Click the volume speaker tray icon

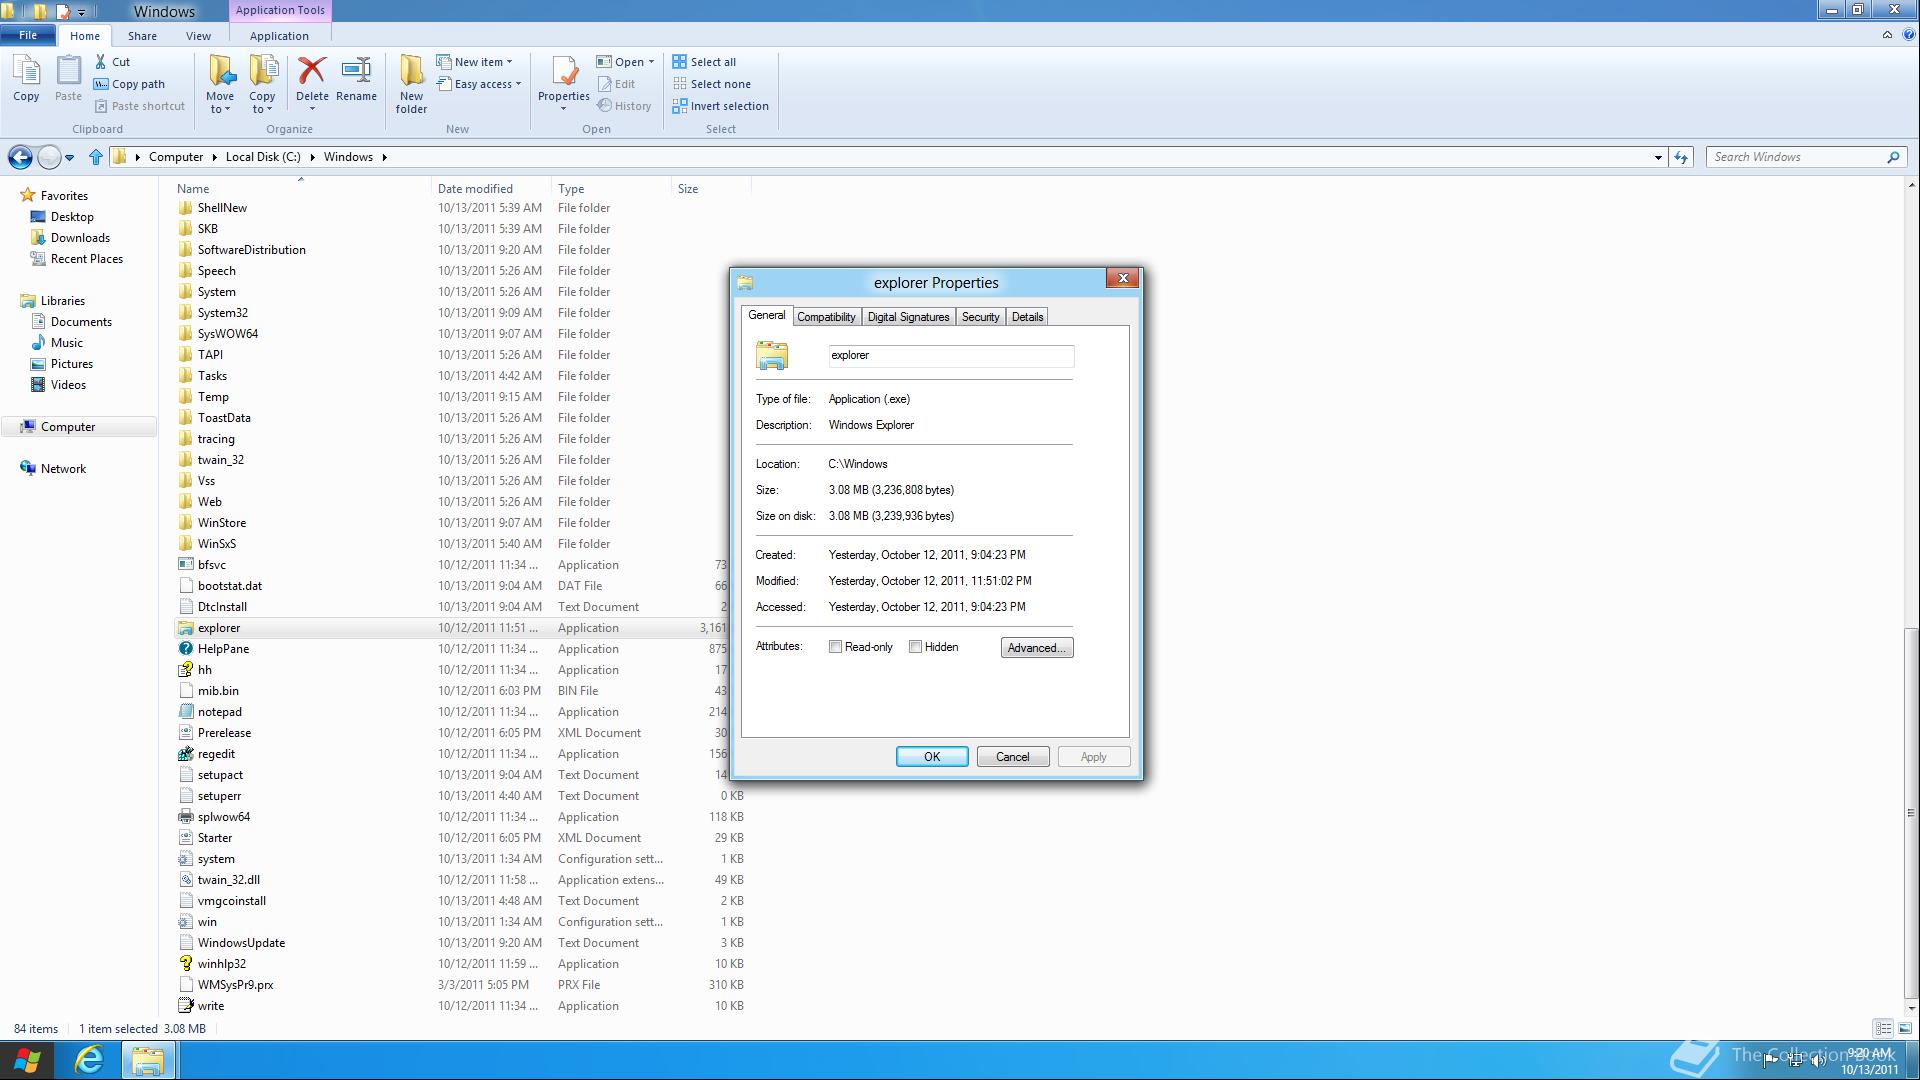point(1818,1060)
